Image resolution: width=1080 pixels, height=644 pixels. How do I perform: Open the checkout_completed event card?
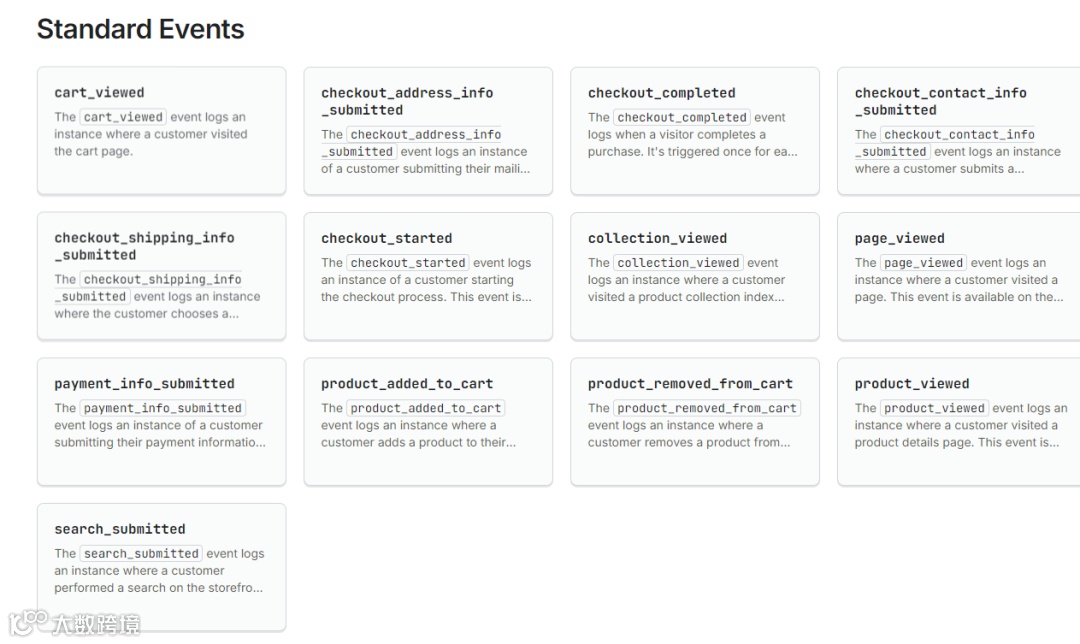(695, 130)
